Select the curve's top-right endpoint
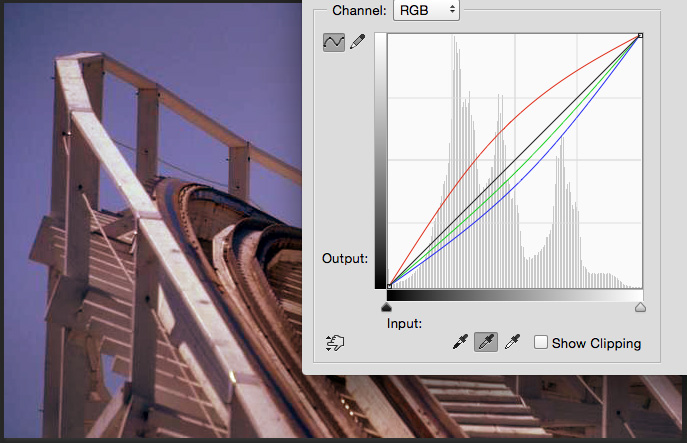The image size is (687, 443). (640, 35)
